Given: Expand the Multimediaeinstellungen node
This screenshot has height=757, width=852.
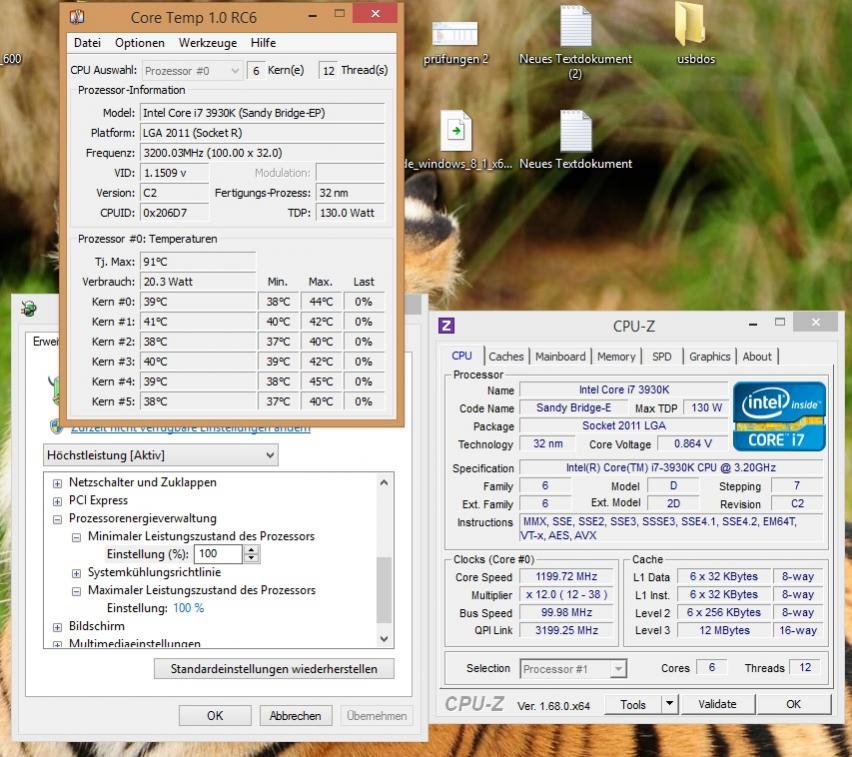Looking at the screenshot, I should pyautogui.click(x=57, y=644).
